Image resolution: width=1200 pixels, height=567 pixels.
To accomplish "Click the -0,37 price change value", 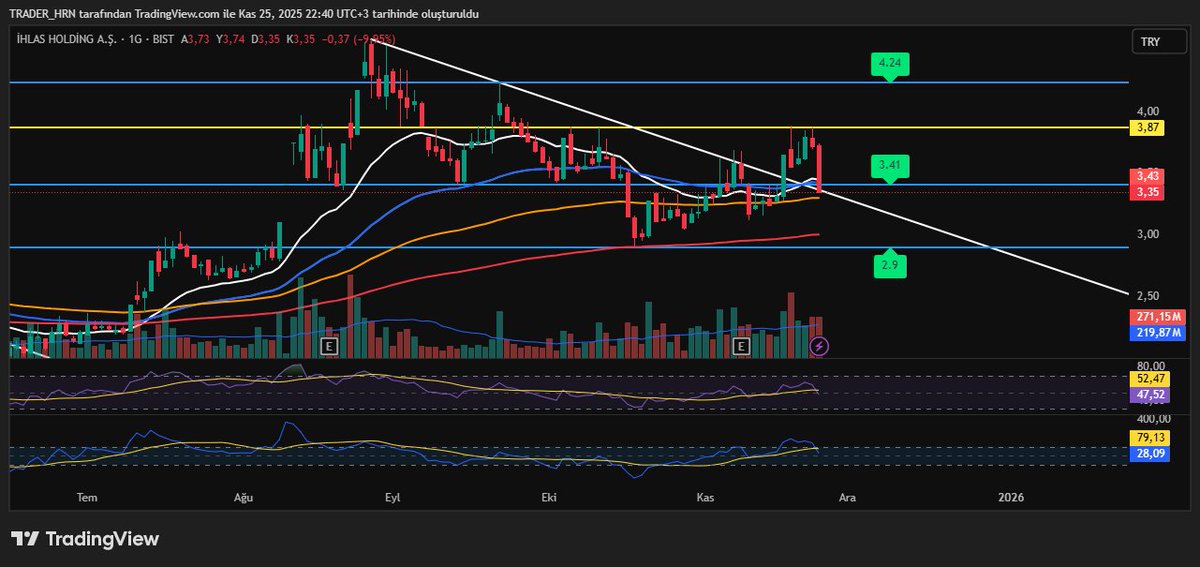I will [x=336, y=39].
